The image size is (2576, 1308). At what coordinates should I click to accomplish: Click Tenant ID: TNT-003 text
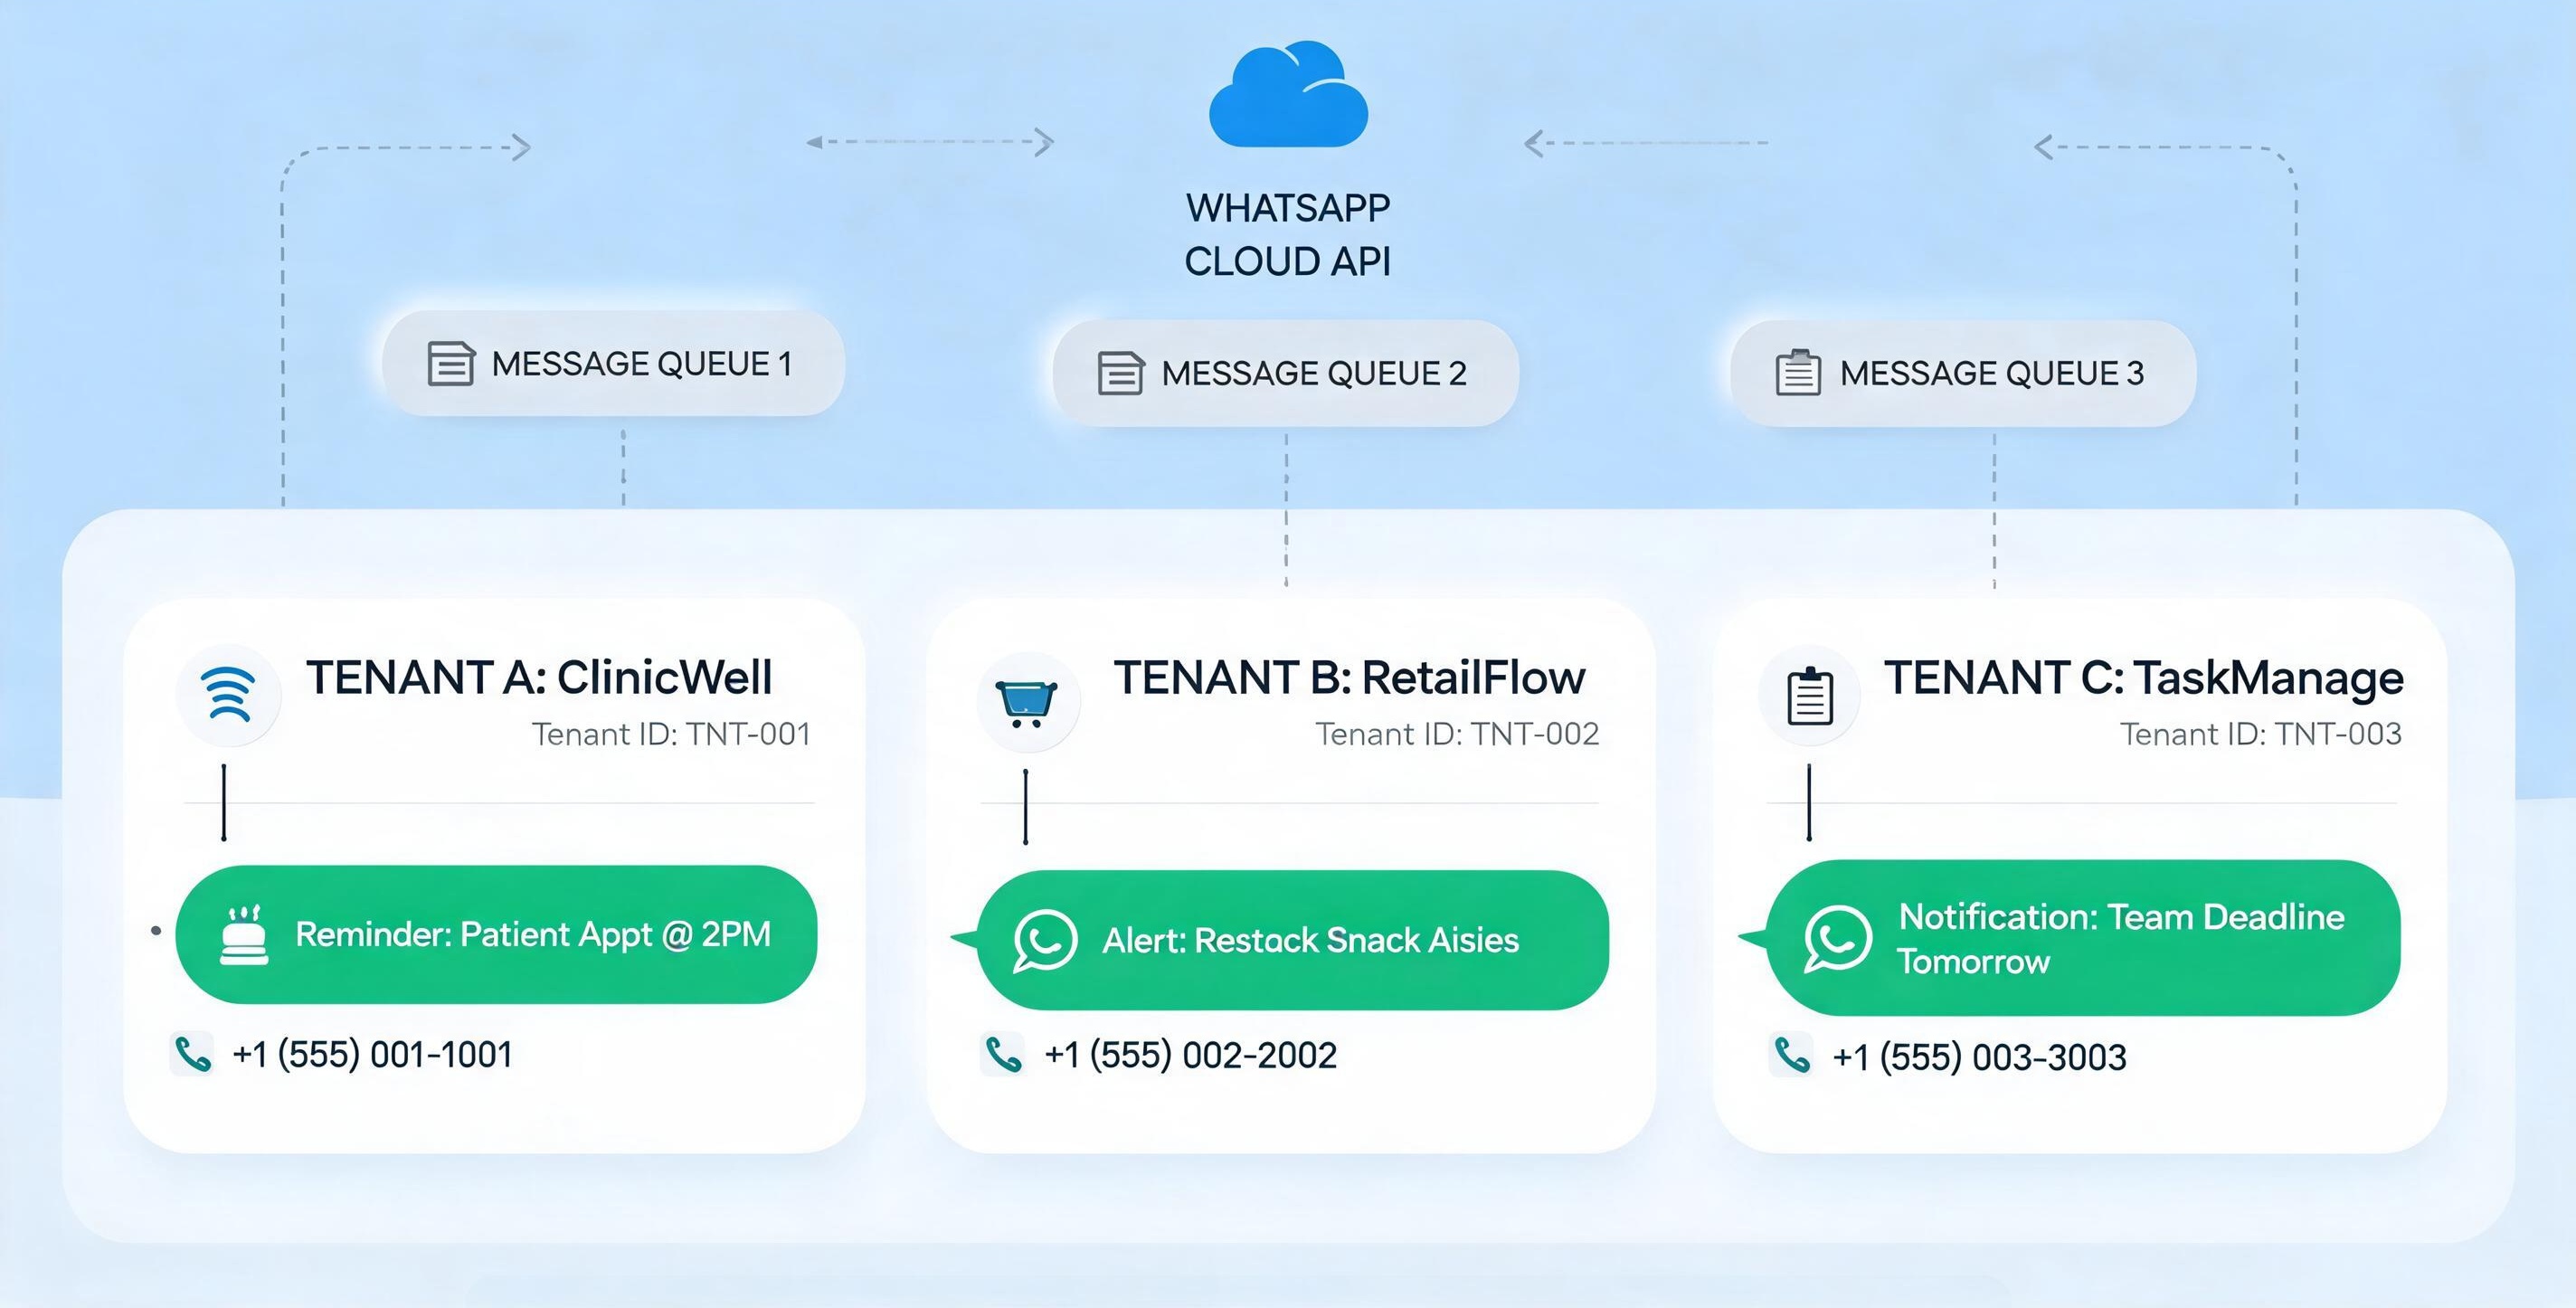click(x=2261, y=734)
